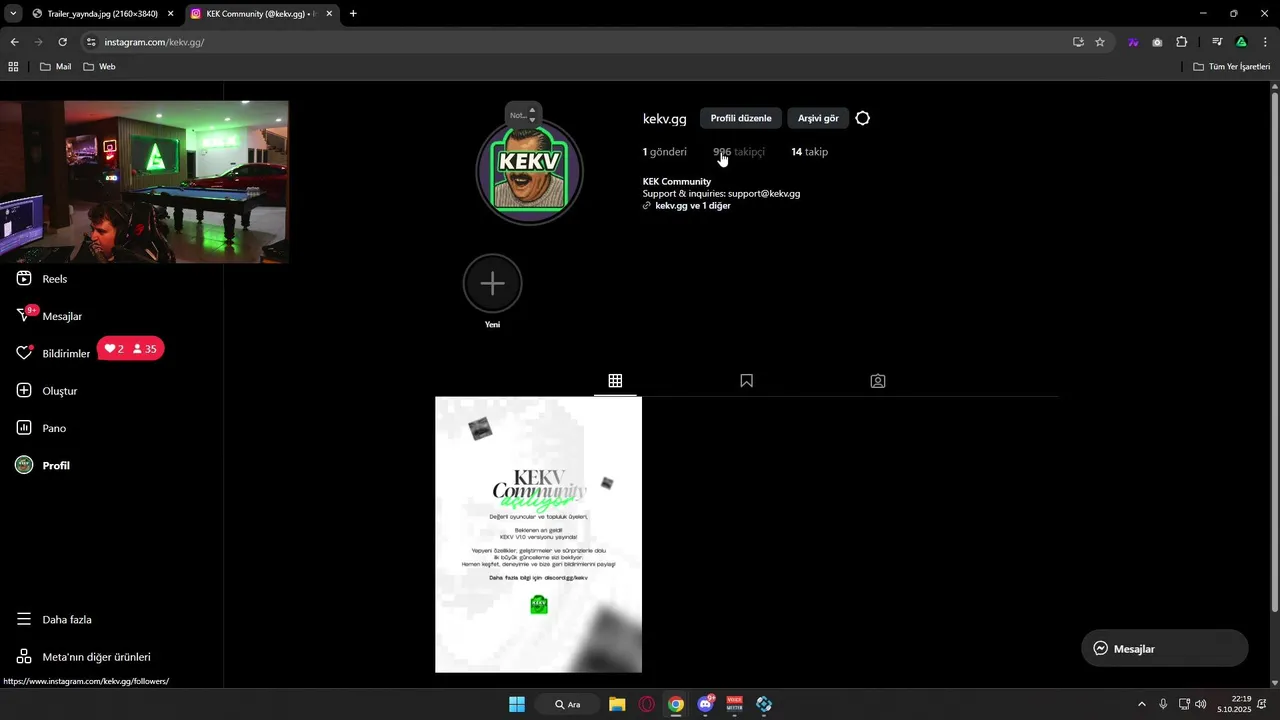This screenshot has height=720, width=1280.
Task: Show hidden system tray icons
Action: [x=1142, y=704]
